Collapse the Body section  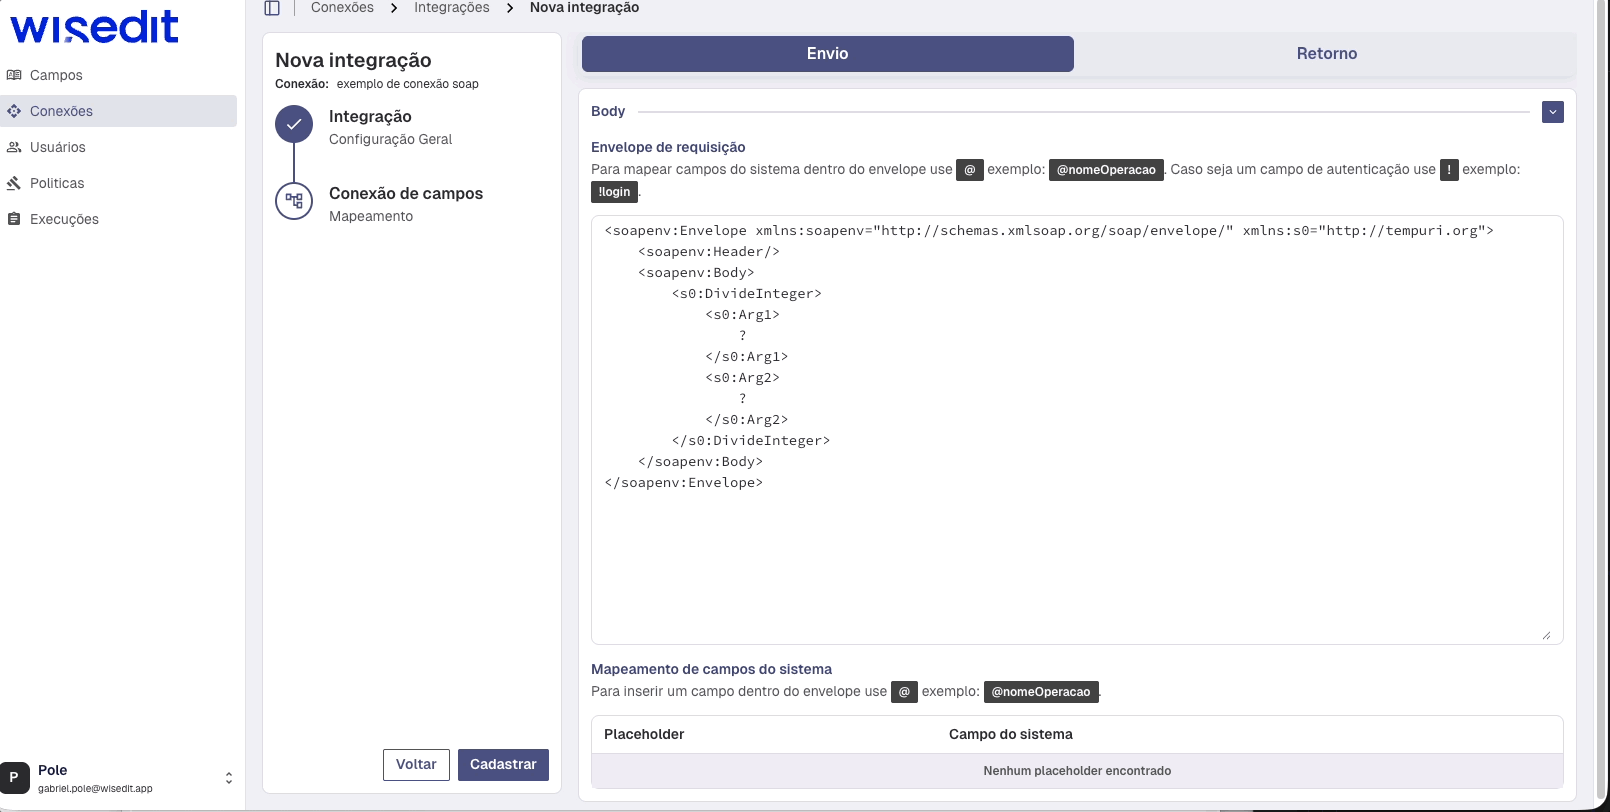click(x=1552, y=112)
